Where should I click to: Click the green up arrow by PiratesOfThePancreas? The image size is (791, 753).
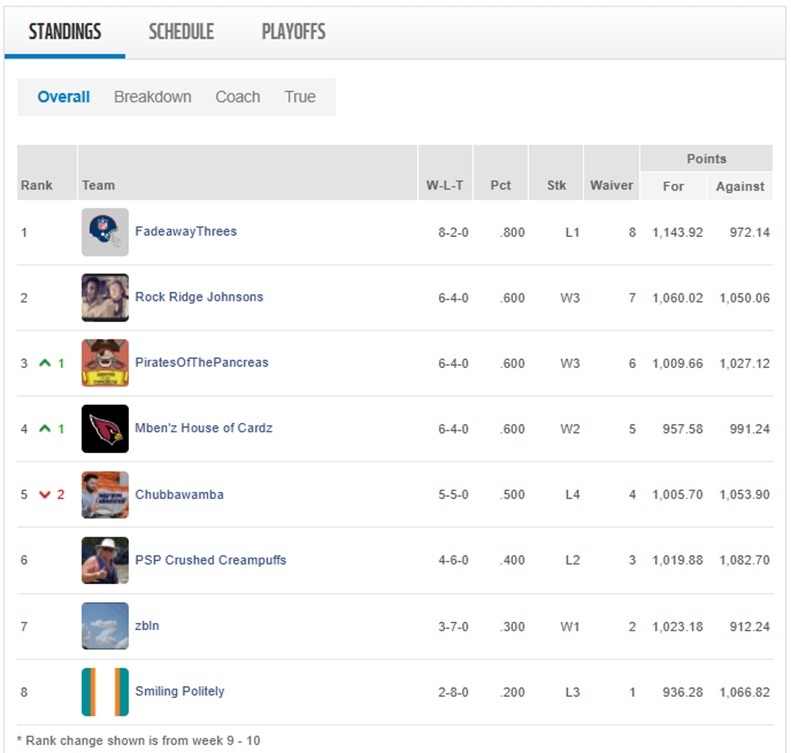coord(45,363)
